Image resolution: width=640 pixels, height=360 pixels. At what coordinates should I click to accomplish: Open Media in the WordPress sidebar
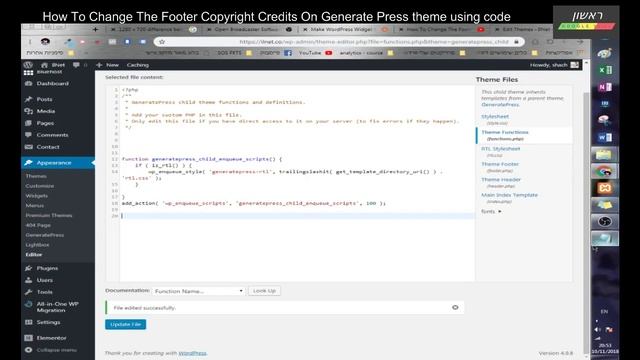pos(46,111)
